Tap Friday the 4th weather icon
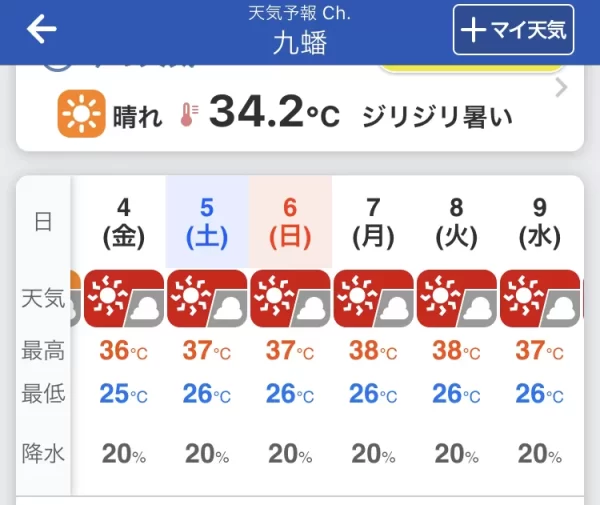Image resolution: width=600 pixels, height=505 pixels. (x=124, y=298)
